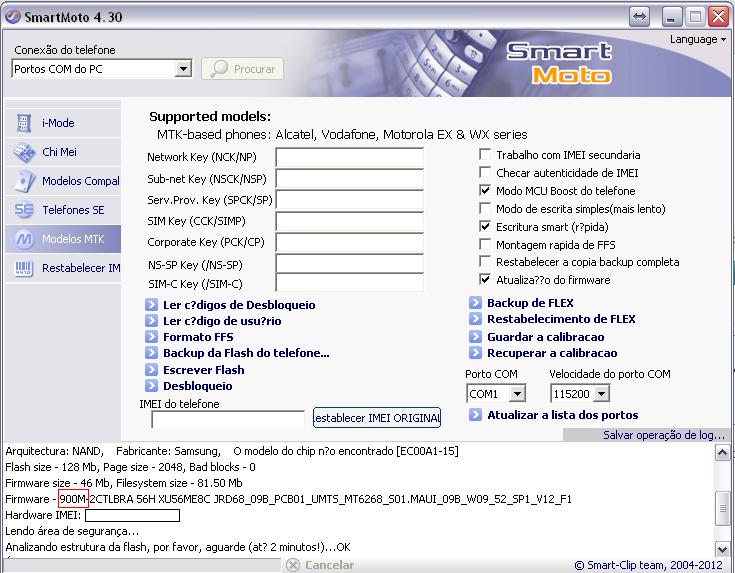
Task: Click the Sub-net Key (NSCK/NSP) field
Action: point(350,179)
